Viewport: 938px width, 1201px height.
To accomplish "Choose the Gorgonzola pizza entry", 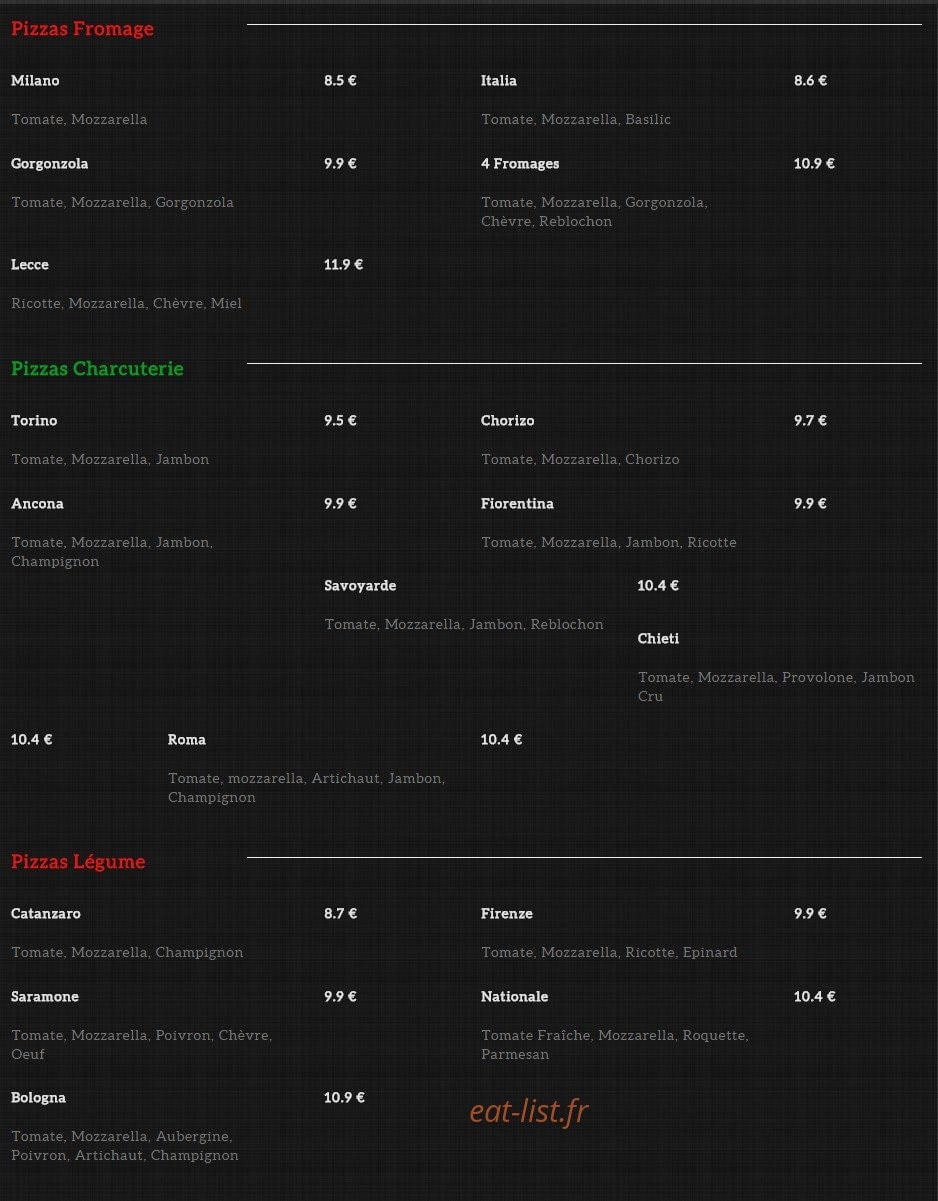I will [50, 164].
